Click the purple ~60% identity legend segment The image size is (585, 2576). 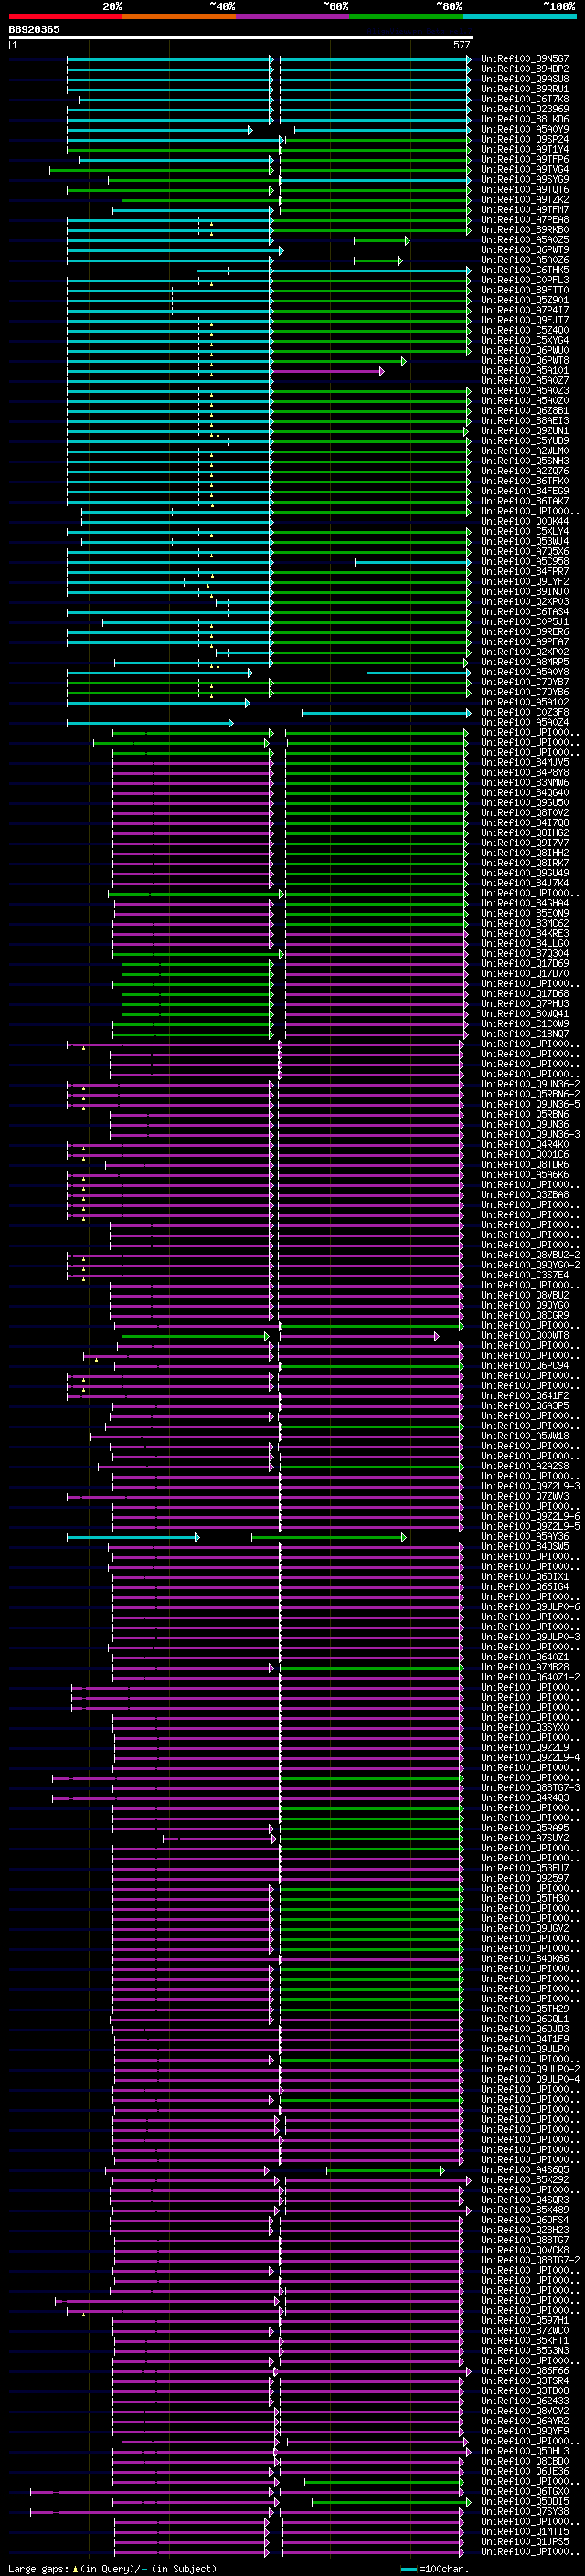pos(293,16)
